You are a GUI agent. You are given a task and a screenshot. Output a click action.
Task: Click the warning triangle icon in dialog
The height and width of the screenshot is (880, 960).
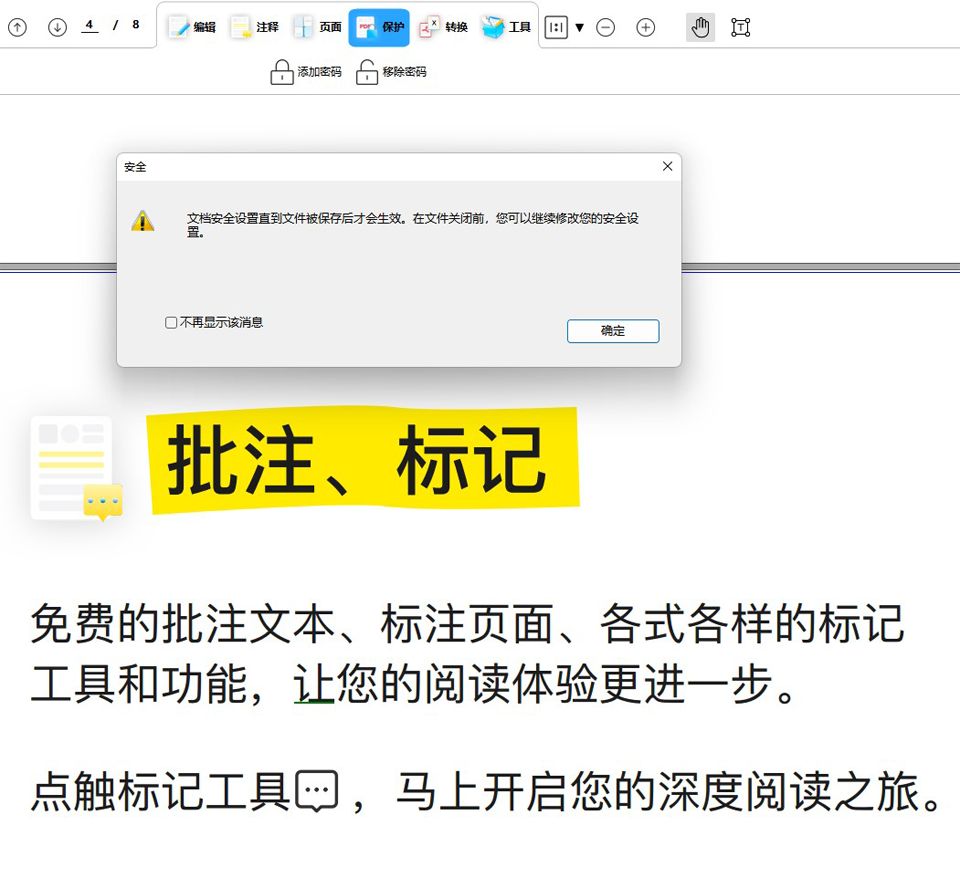click(x=143, y=221)
